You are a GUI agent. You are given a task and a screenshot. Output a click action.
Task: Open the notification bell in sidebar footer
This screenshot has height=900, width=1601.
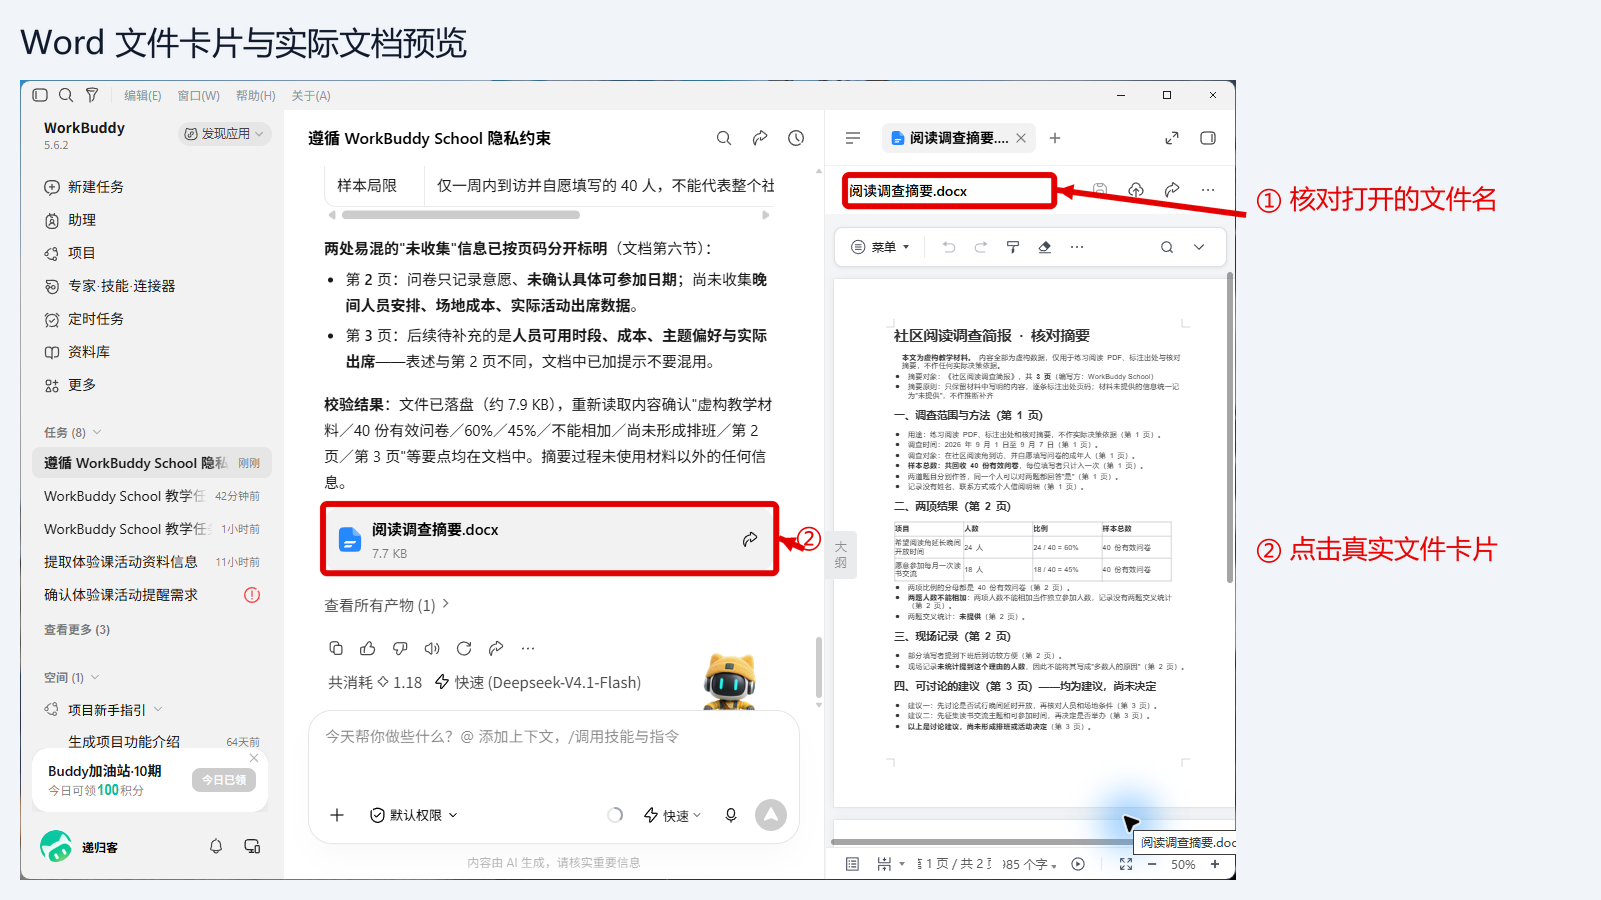coord(216,846)
